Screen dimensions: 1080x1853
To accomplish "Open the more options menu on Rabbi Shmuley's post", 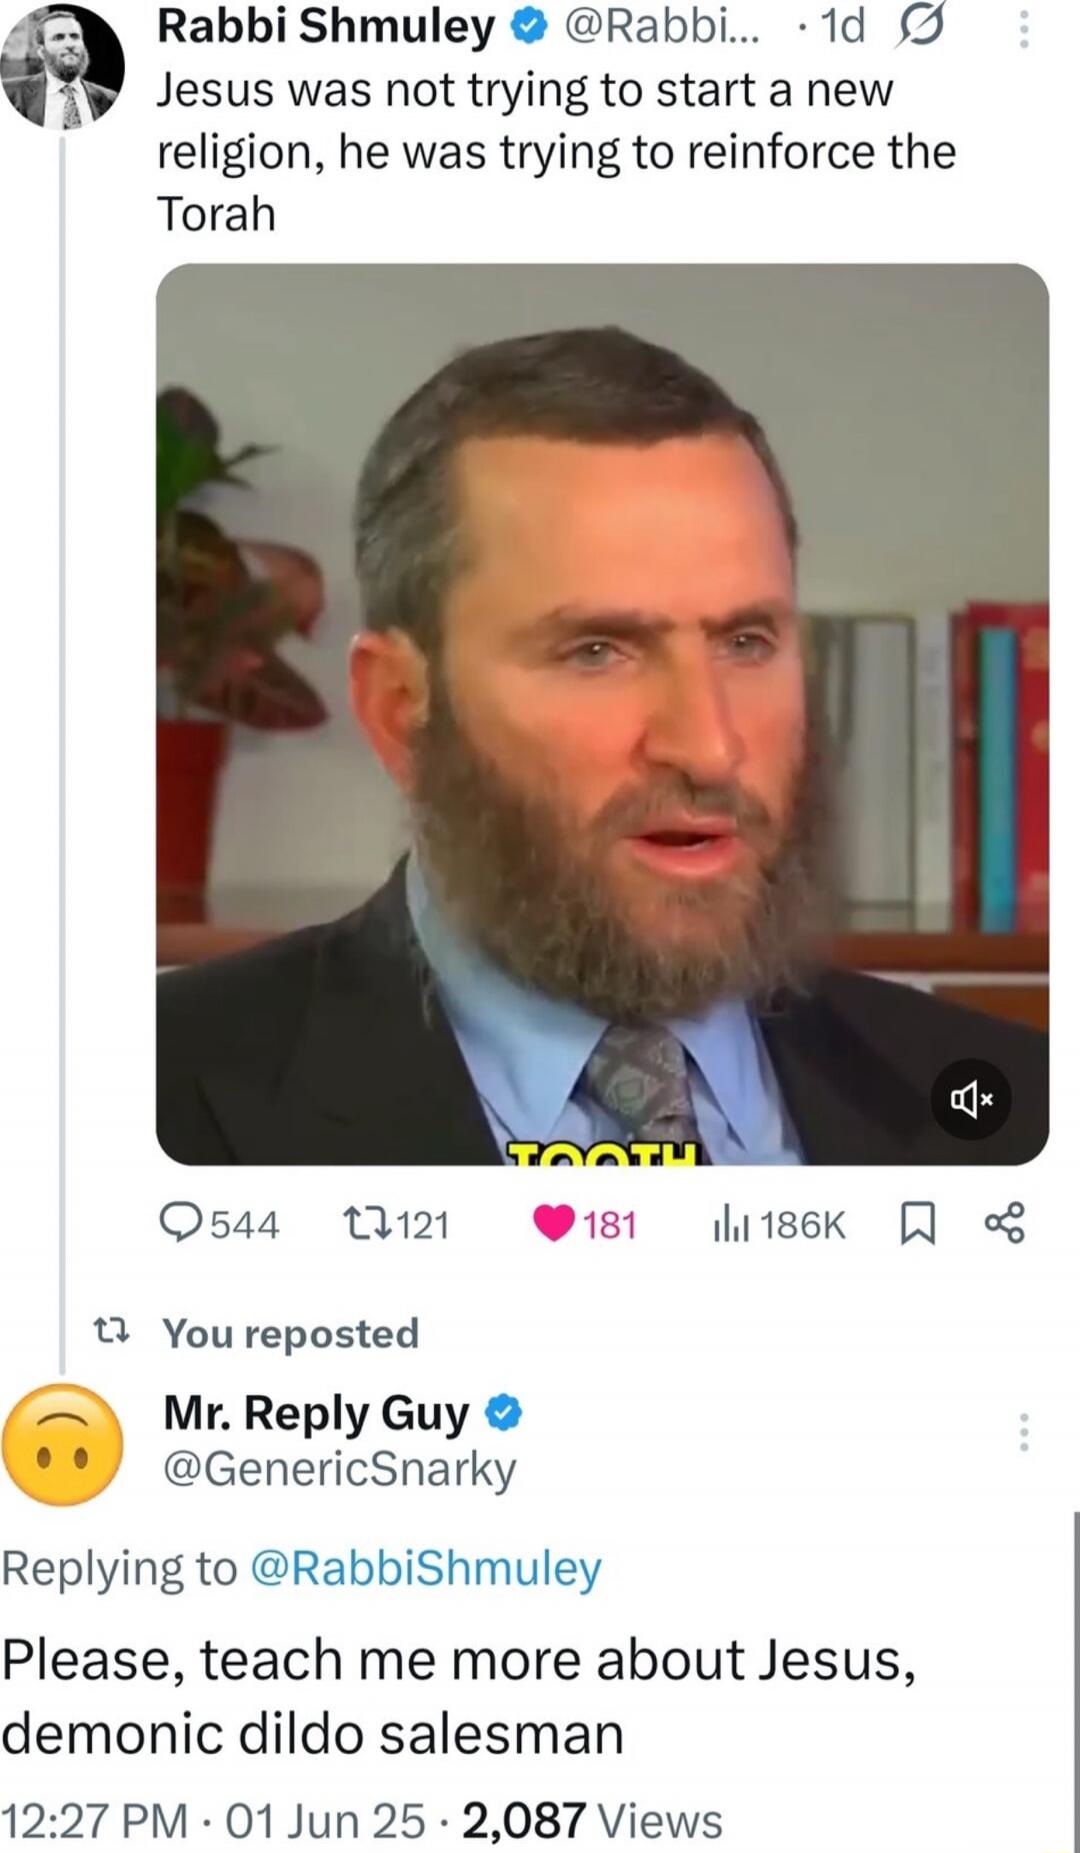I will (x=1023, y=30).
